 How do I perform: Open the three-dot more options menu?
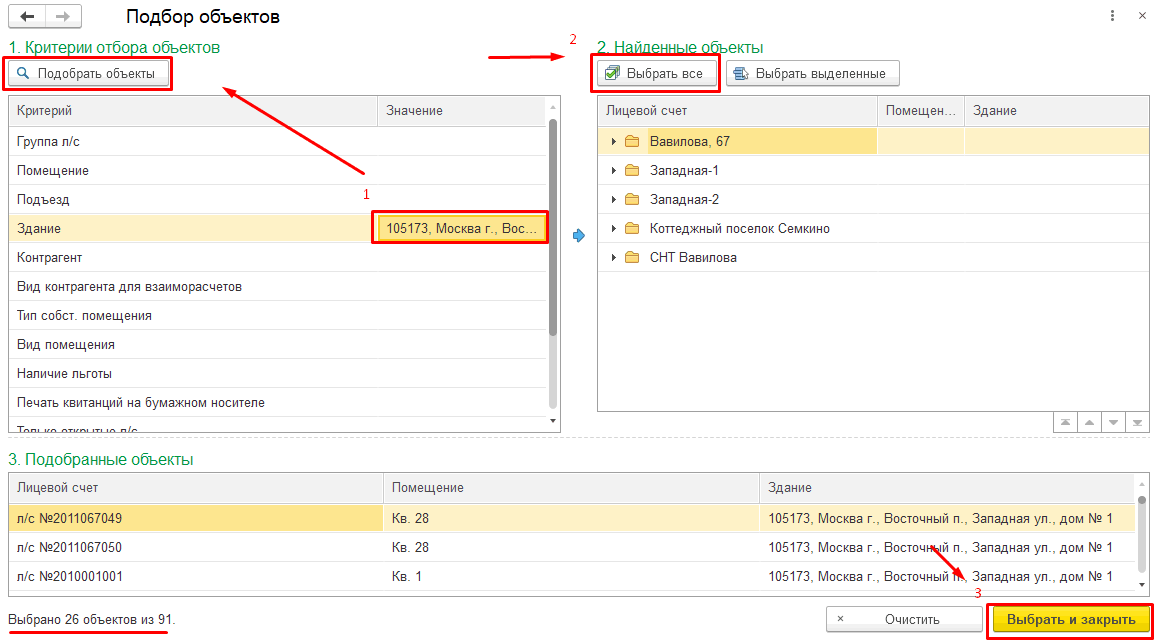[x=1112, y=17]
